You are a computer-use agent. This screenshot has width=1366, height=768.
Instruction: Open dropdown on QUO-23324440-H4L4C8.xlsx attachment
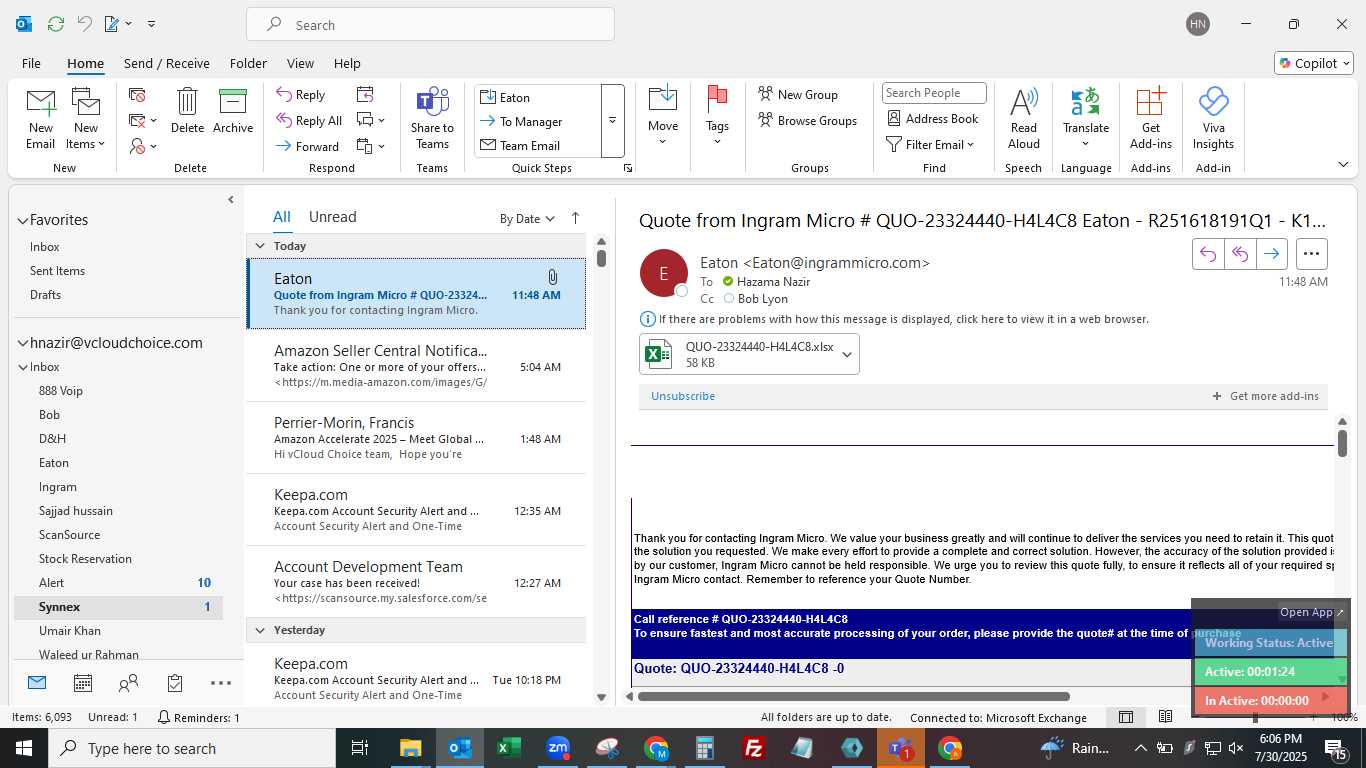(x=847, y=354)
